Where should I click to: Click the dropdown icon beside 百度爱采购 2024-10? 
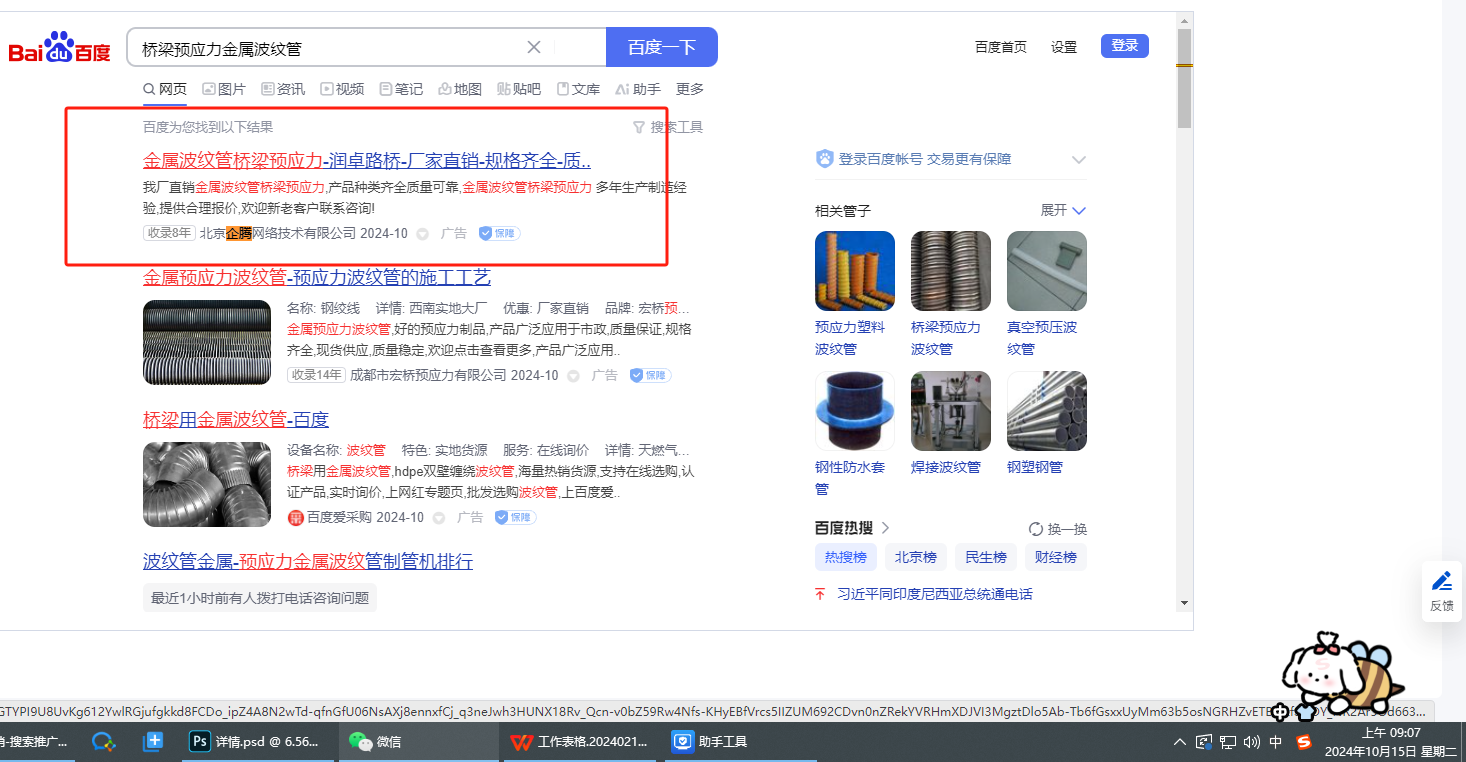[438, 518]
